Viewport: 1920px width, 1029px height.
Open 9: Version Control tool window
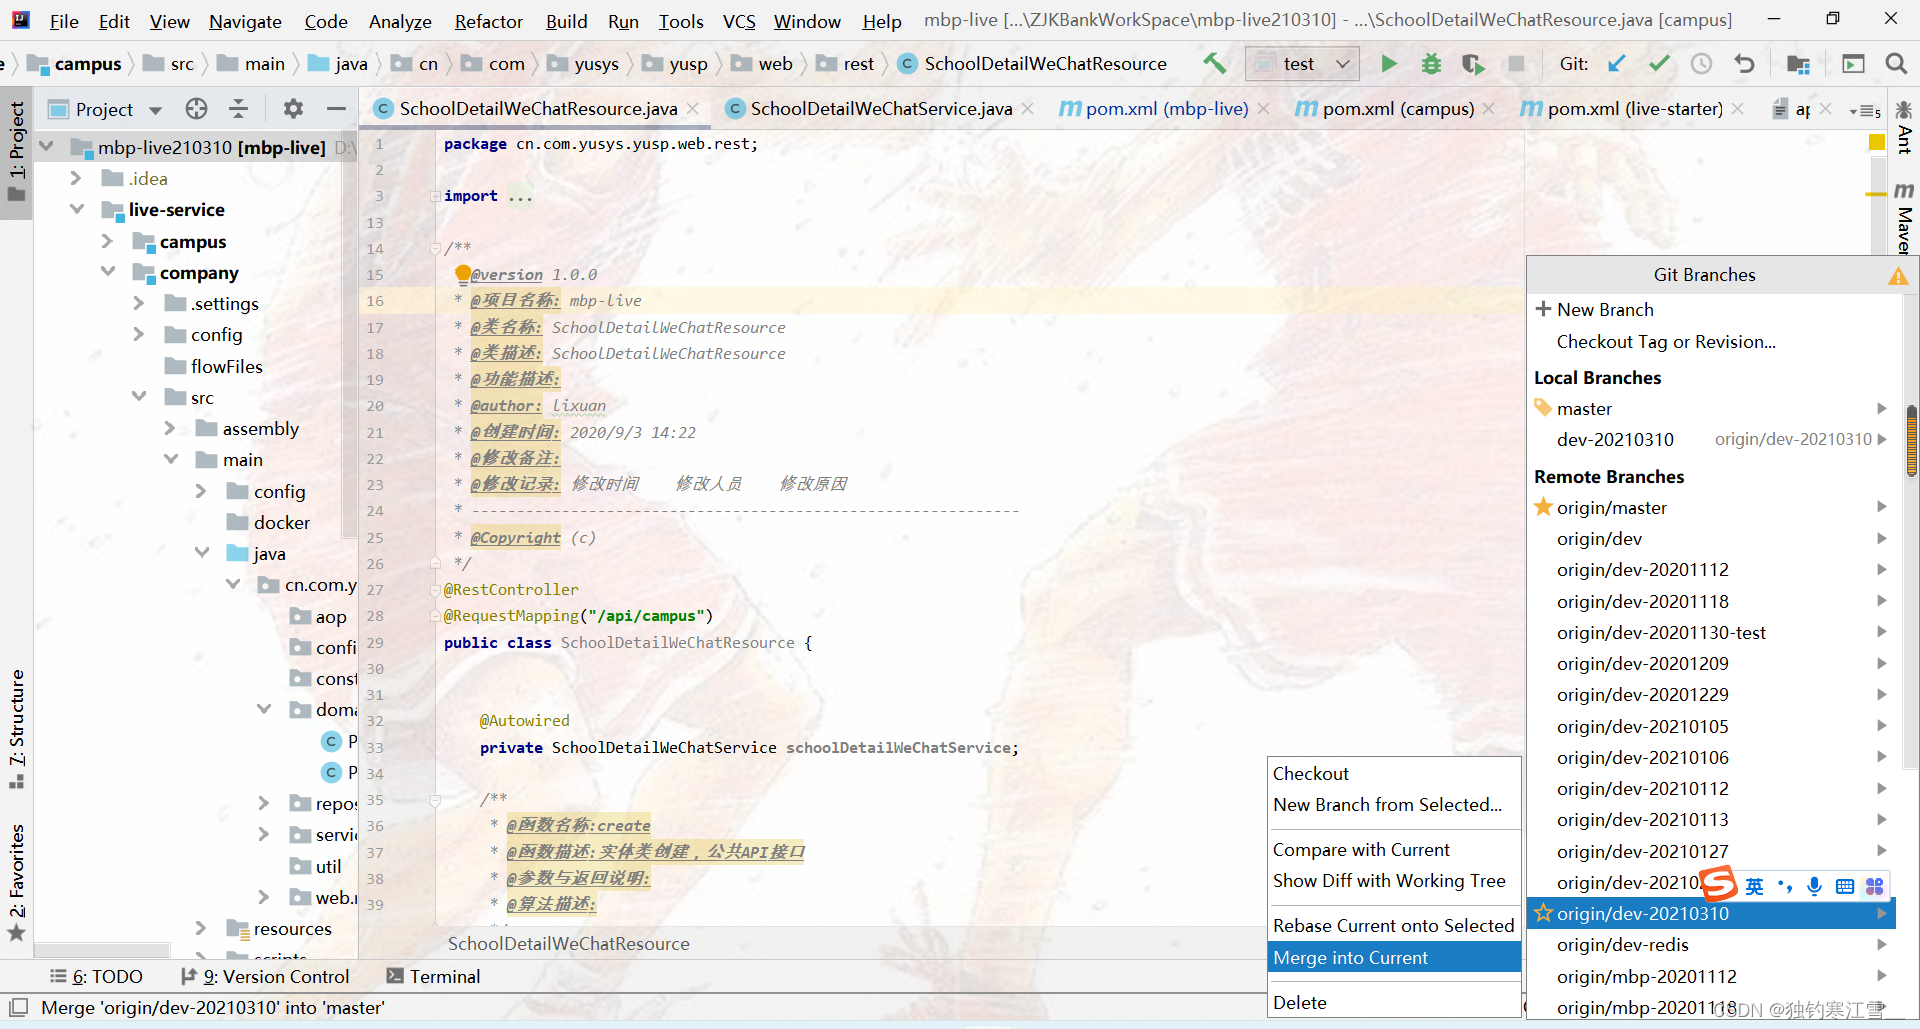pyautogui.click(x=265, y=976)
